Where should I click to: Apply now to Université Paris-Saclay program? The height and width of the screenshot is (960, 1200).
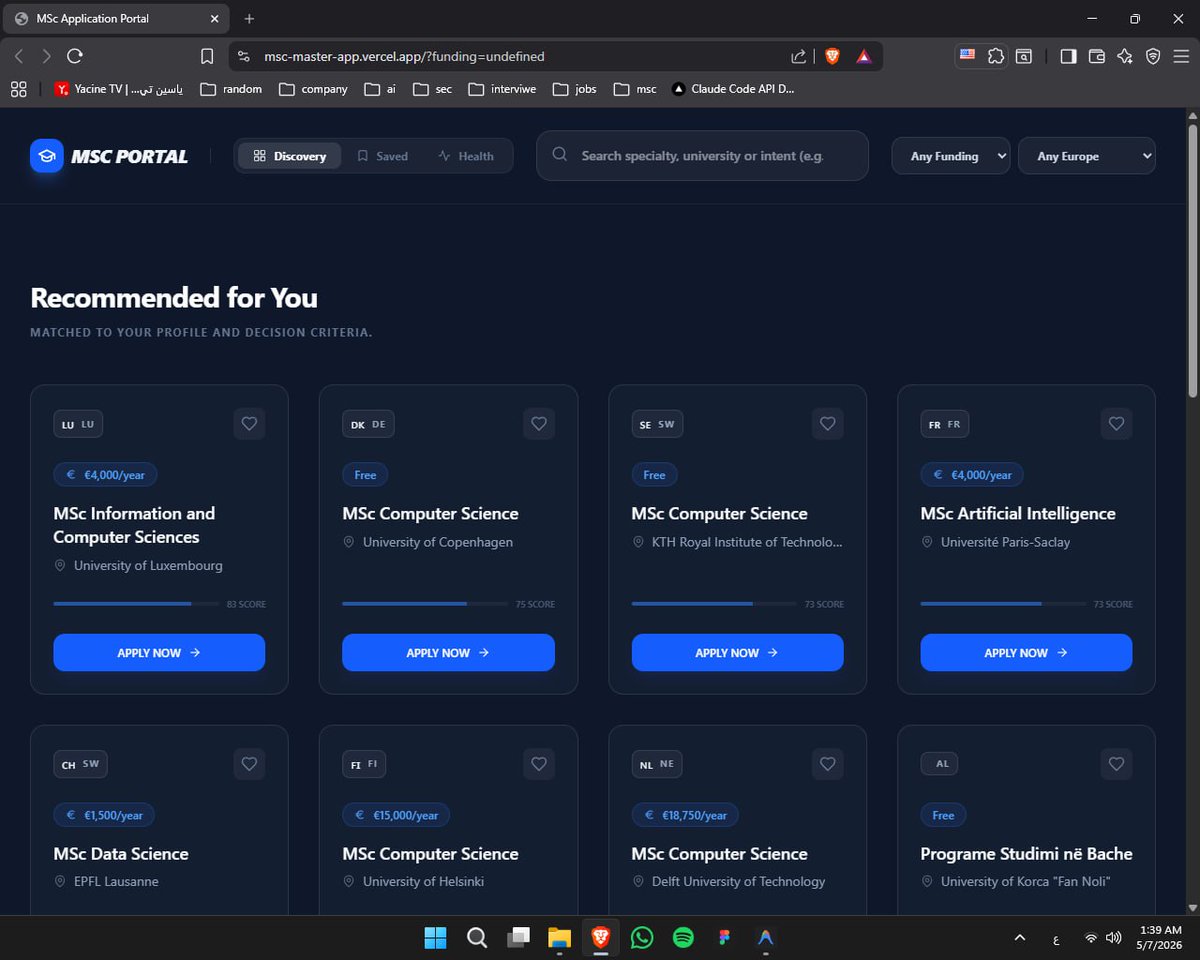[x=1027, y=652]
